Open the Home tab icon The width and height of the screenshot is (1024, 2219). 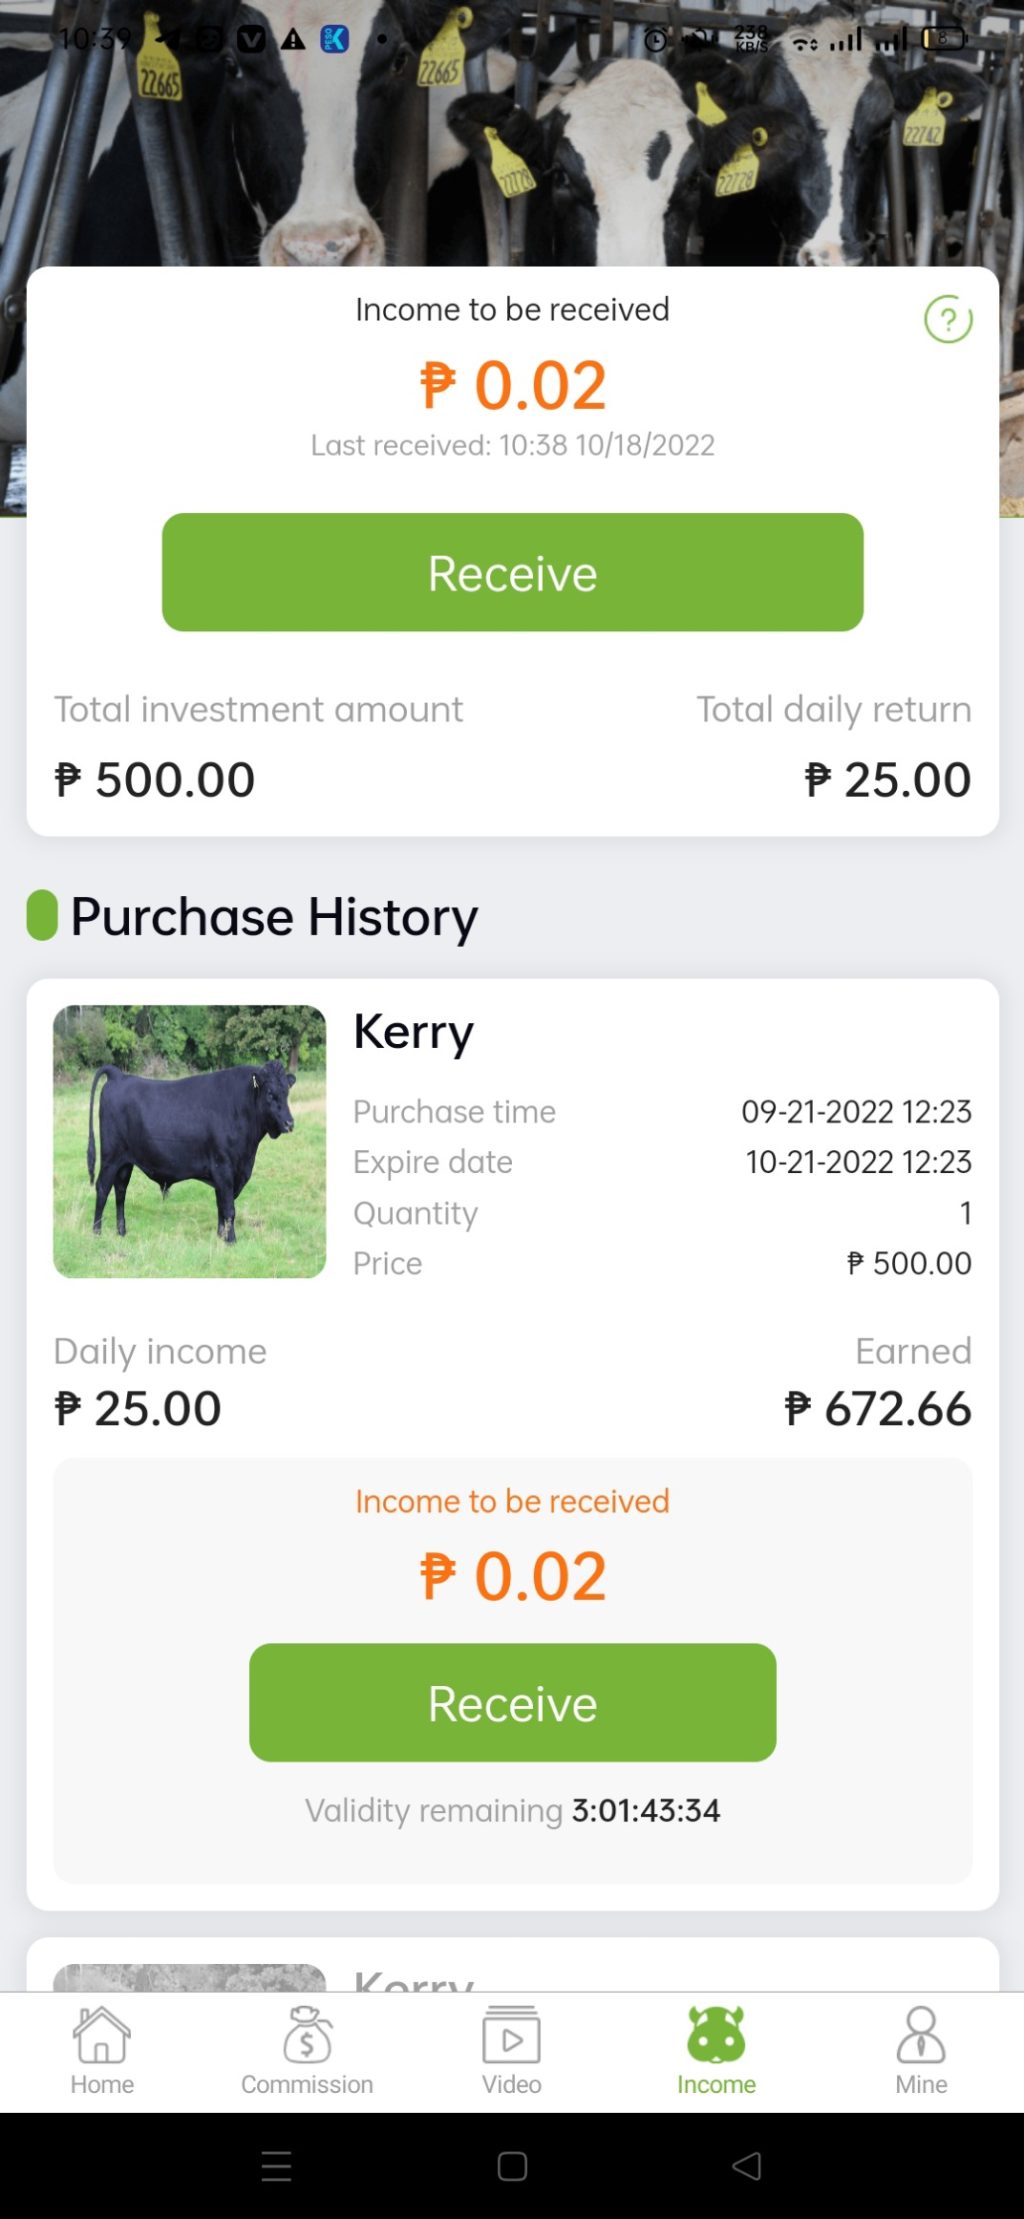pos(102,2035)
